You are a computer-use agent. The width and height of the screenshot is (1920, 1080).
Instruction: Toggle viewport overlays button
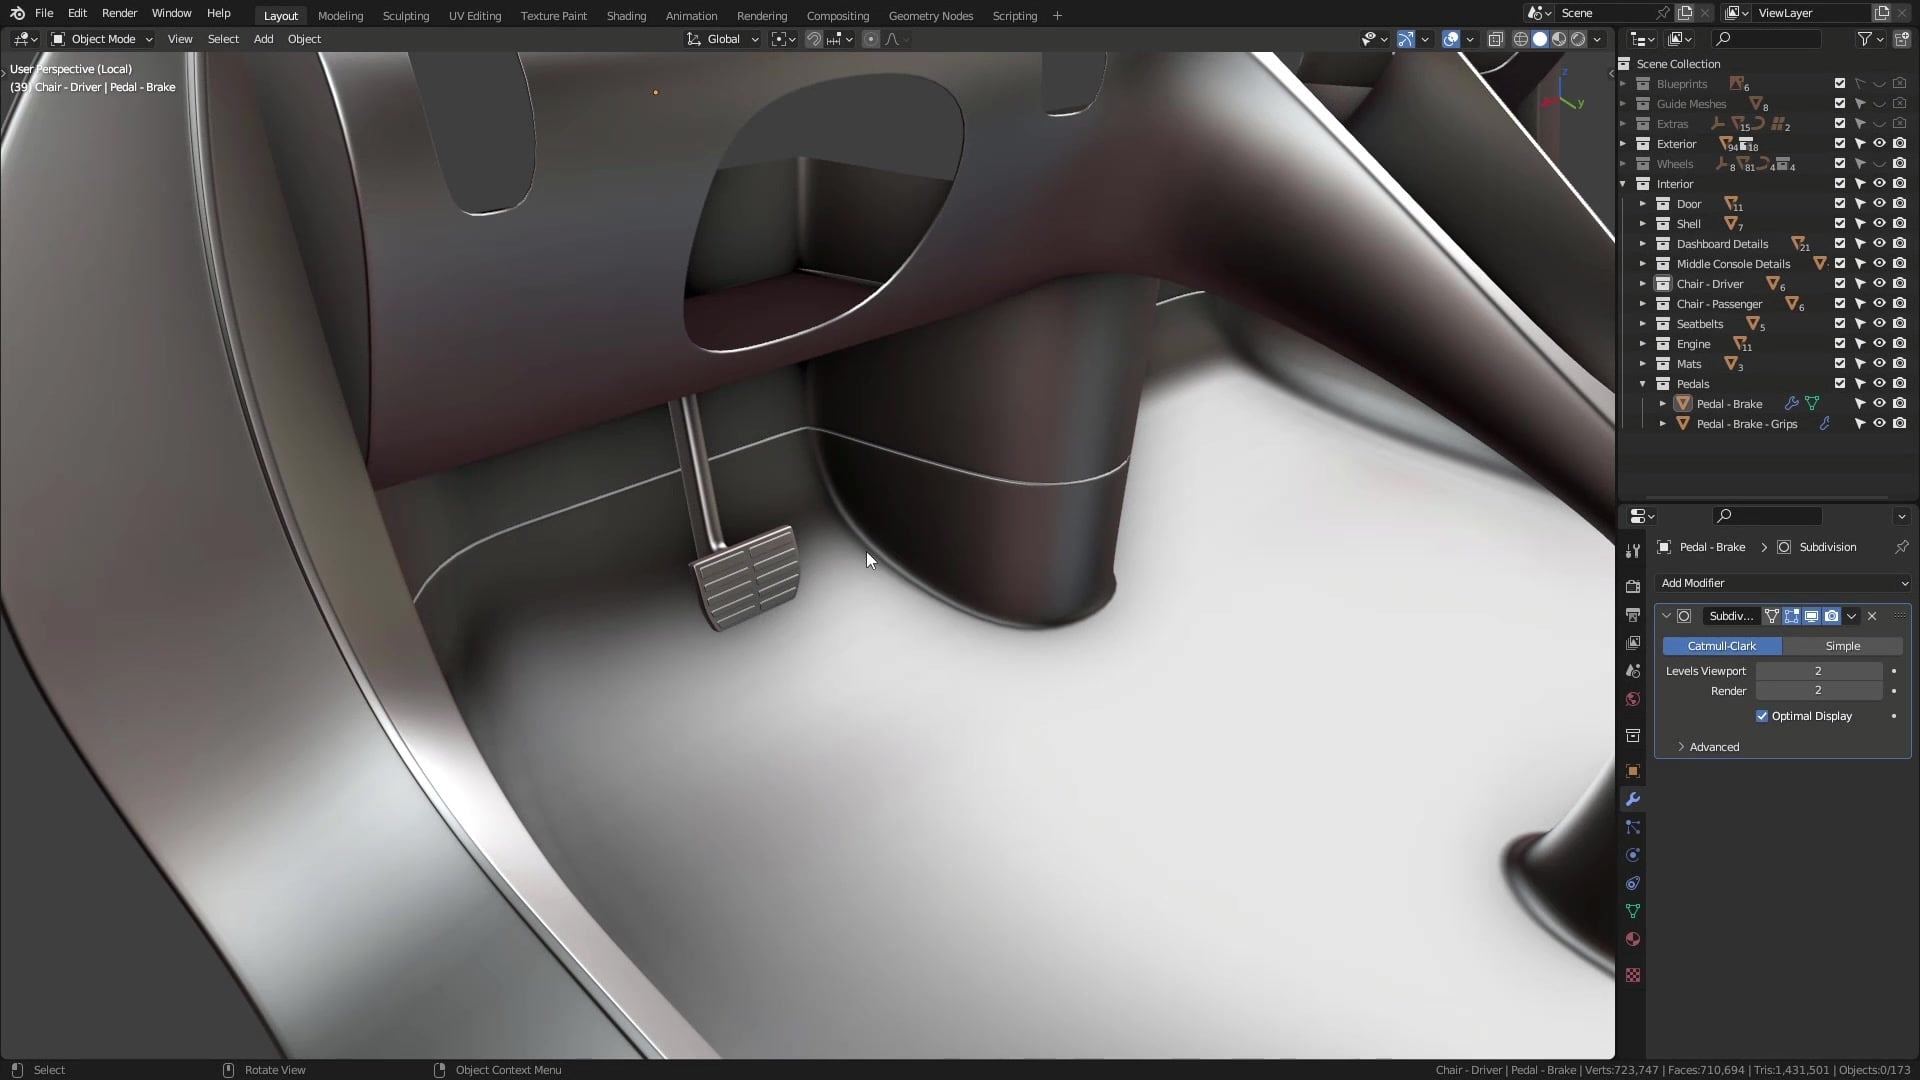[x=1451, y=39]
